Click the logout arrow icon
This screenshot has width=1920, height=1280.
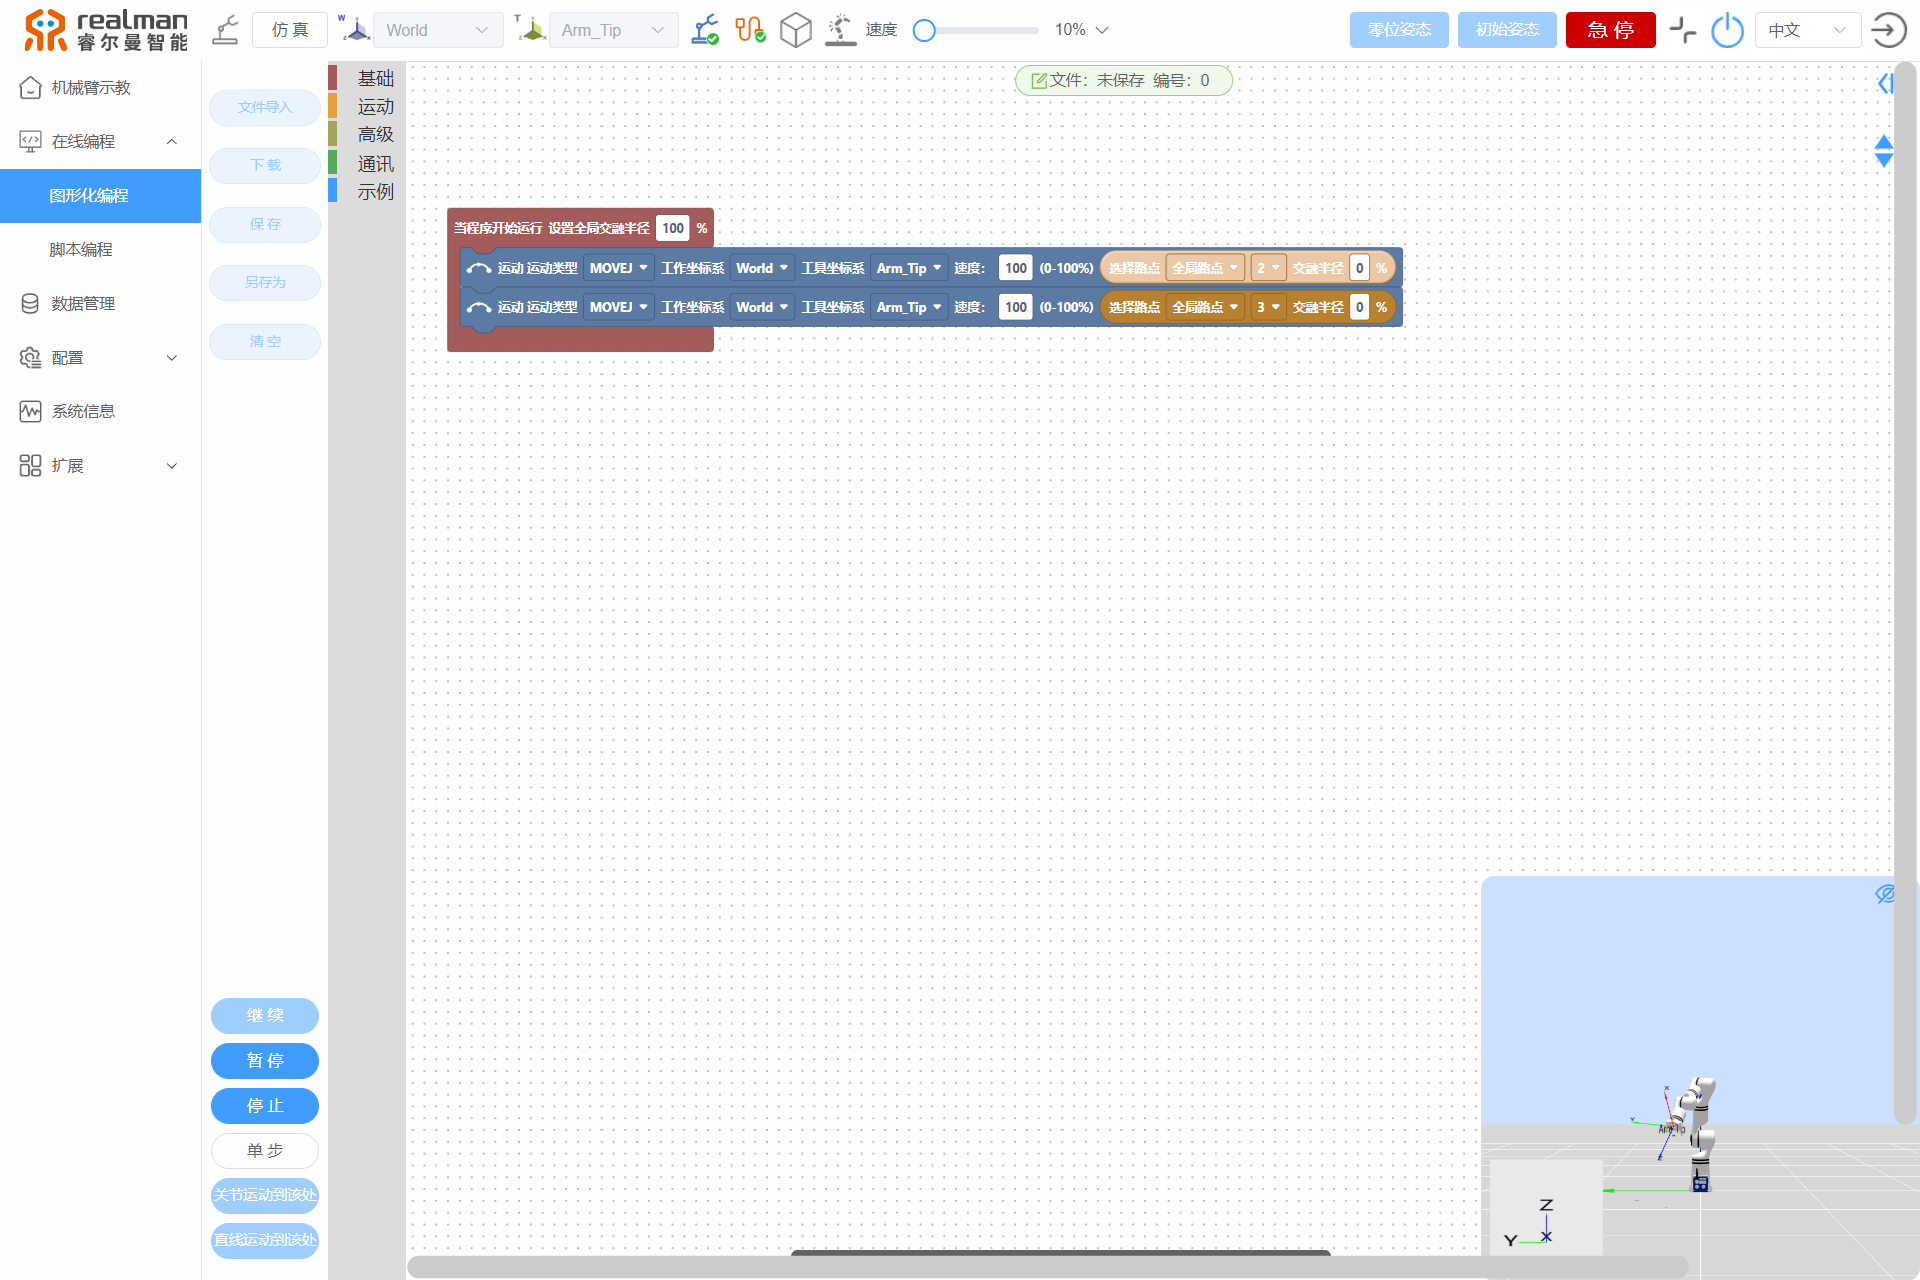1888,30
